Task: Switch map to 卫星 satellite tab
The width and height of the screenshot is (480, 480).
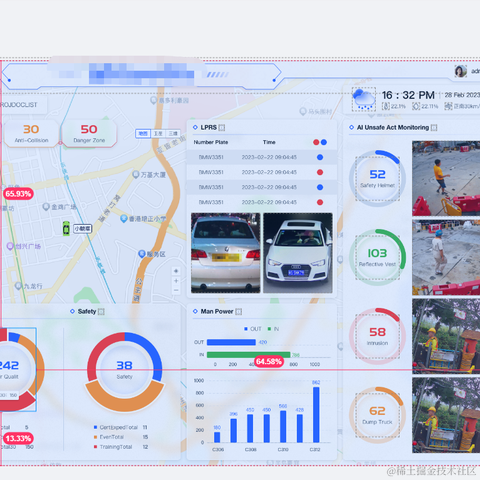Action: tap(158, 134)
